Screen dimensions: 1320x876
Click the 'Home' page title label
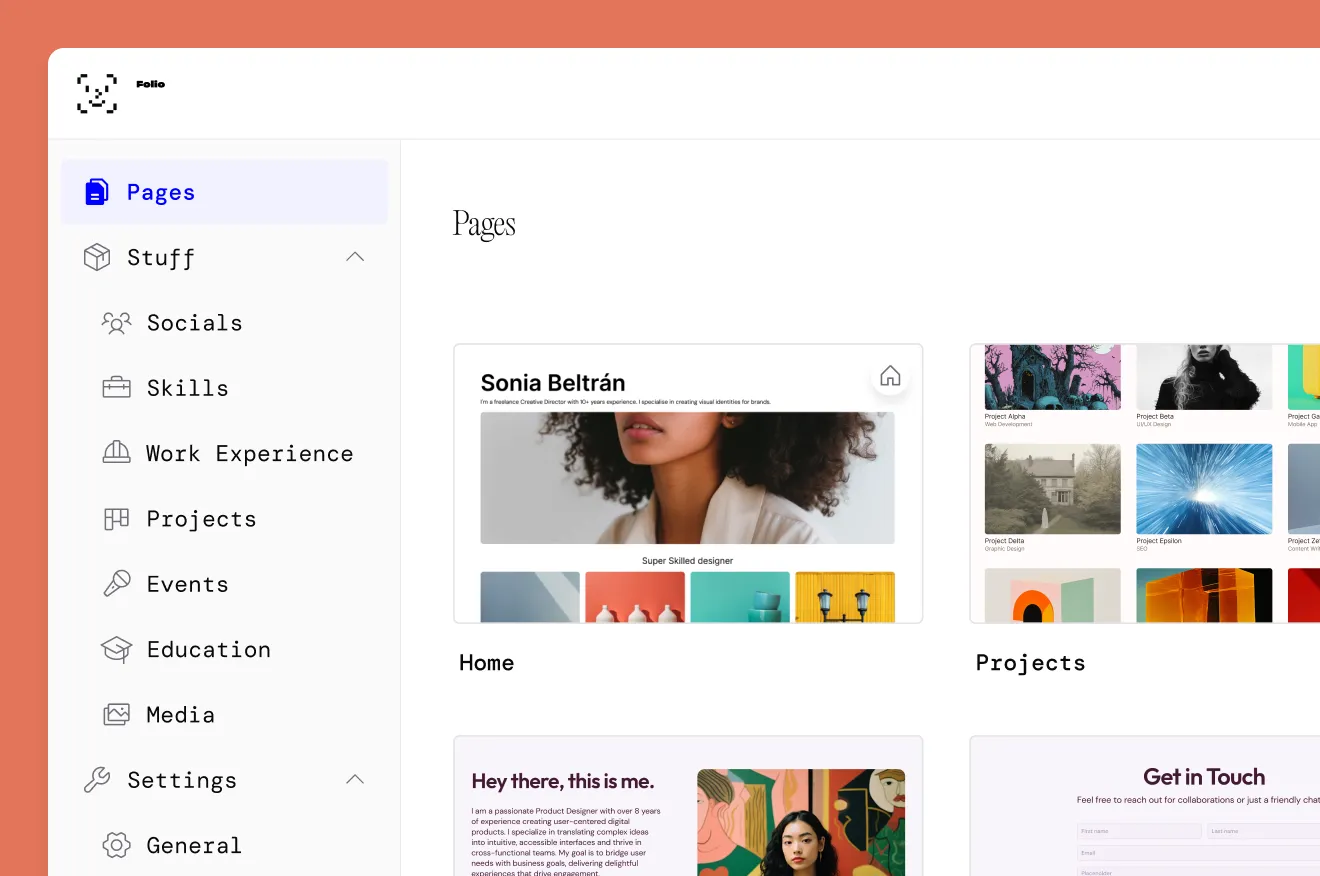[x=487, y=662]
